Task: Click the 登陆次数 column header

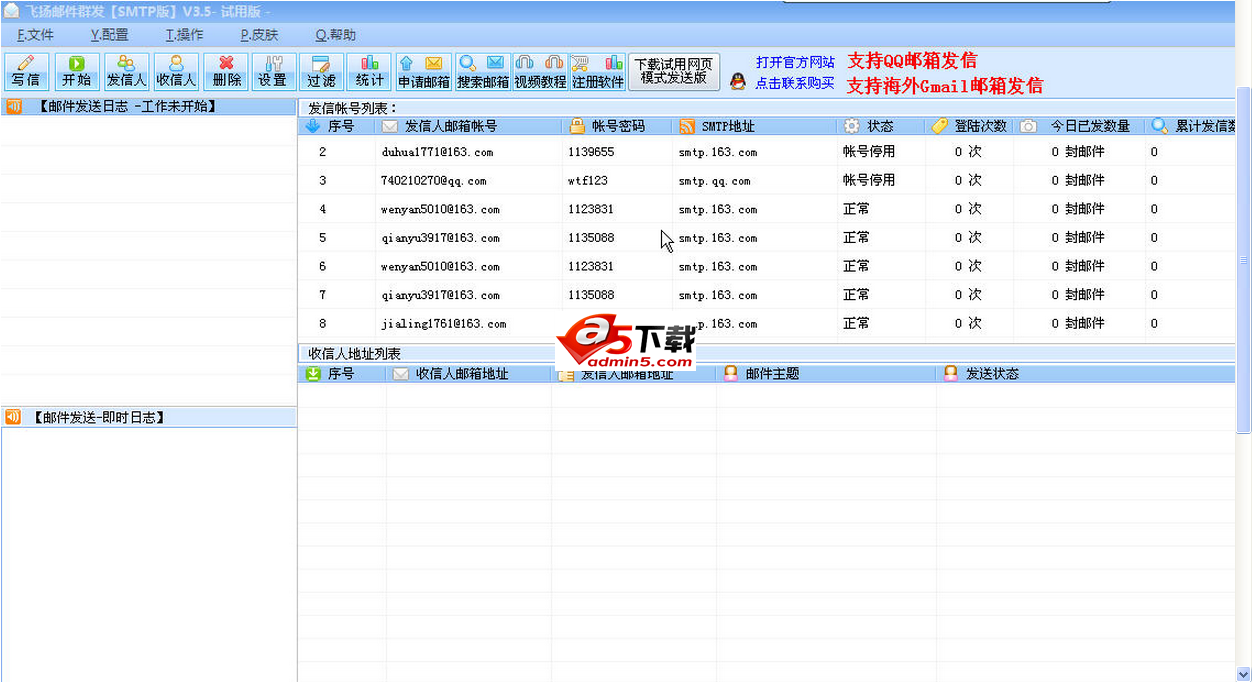Action: (968, 126)
